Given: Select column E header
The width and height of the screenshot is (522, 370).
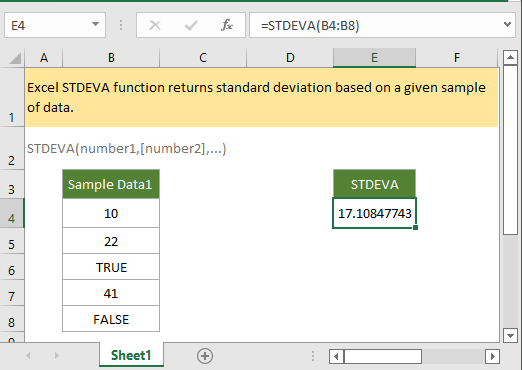Looking at the screenshot, I should click(x=374, y=58).
